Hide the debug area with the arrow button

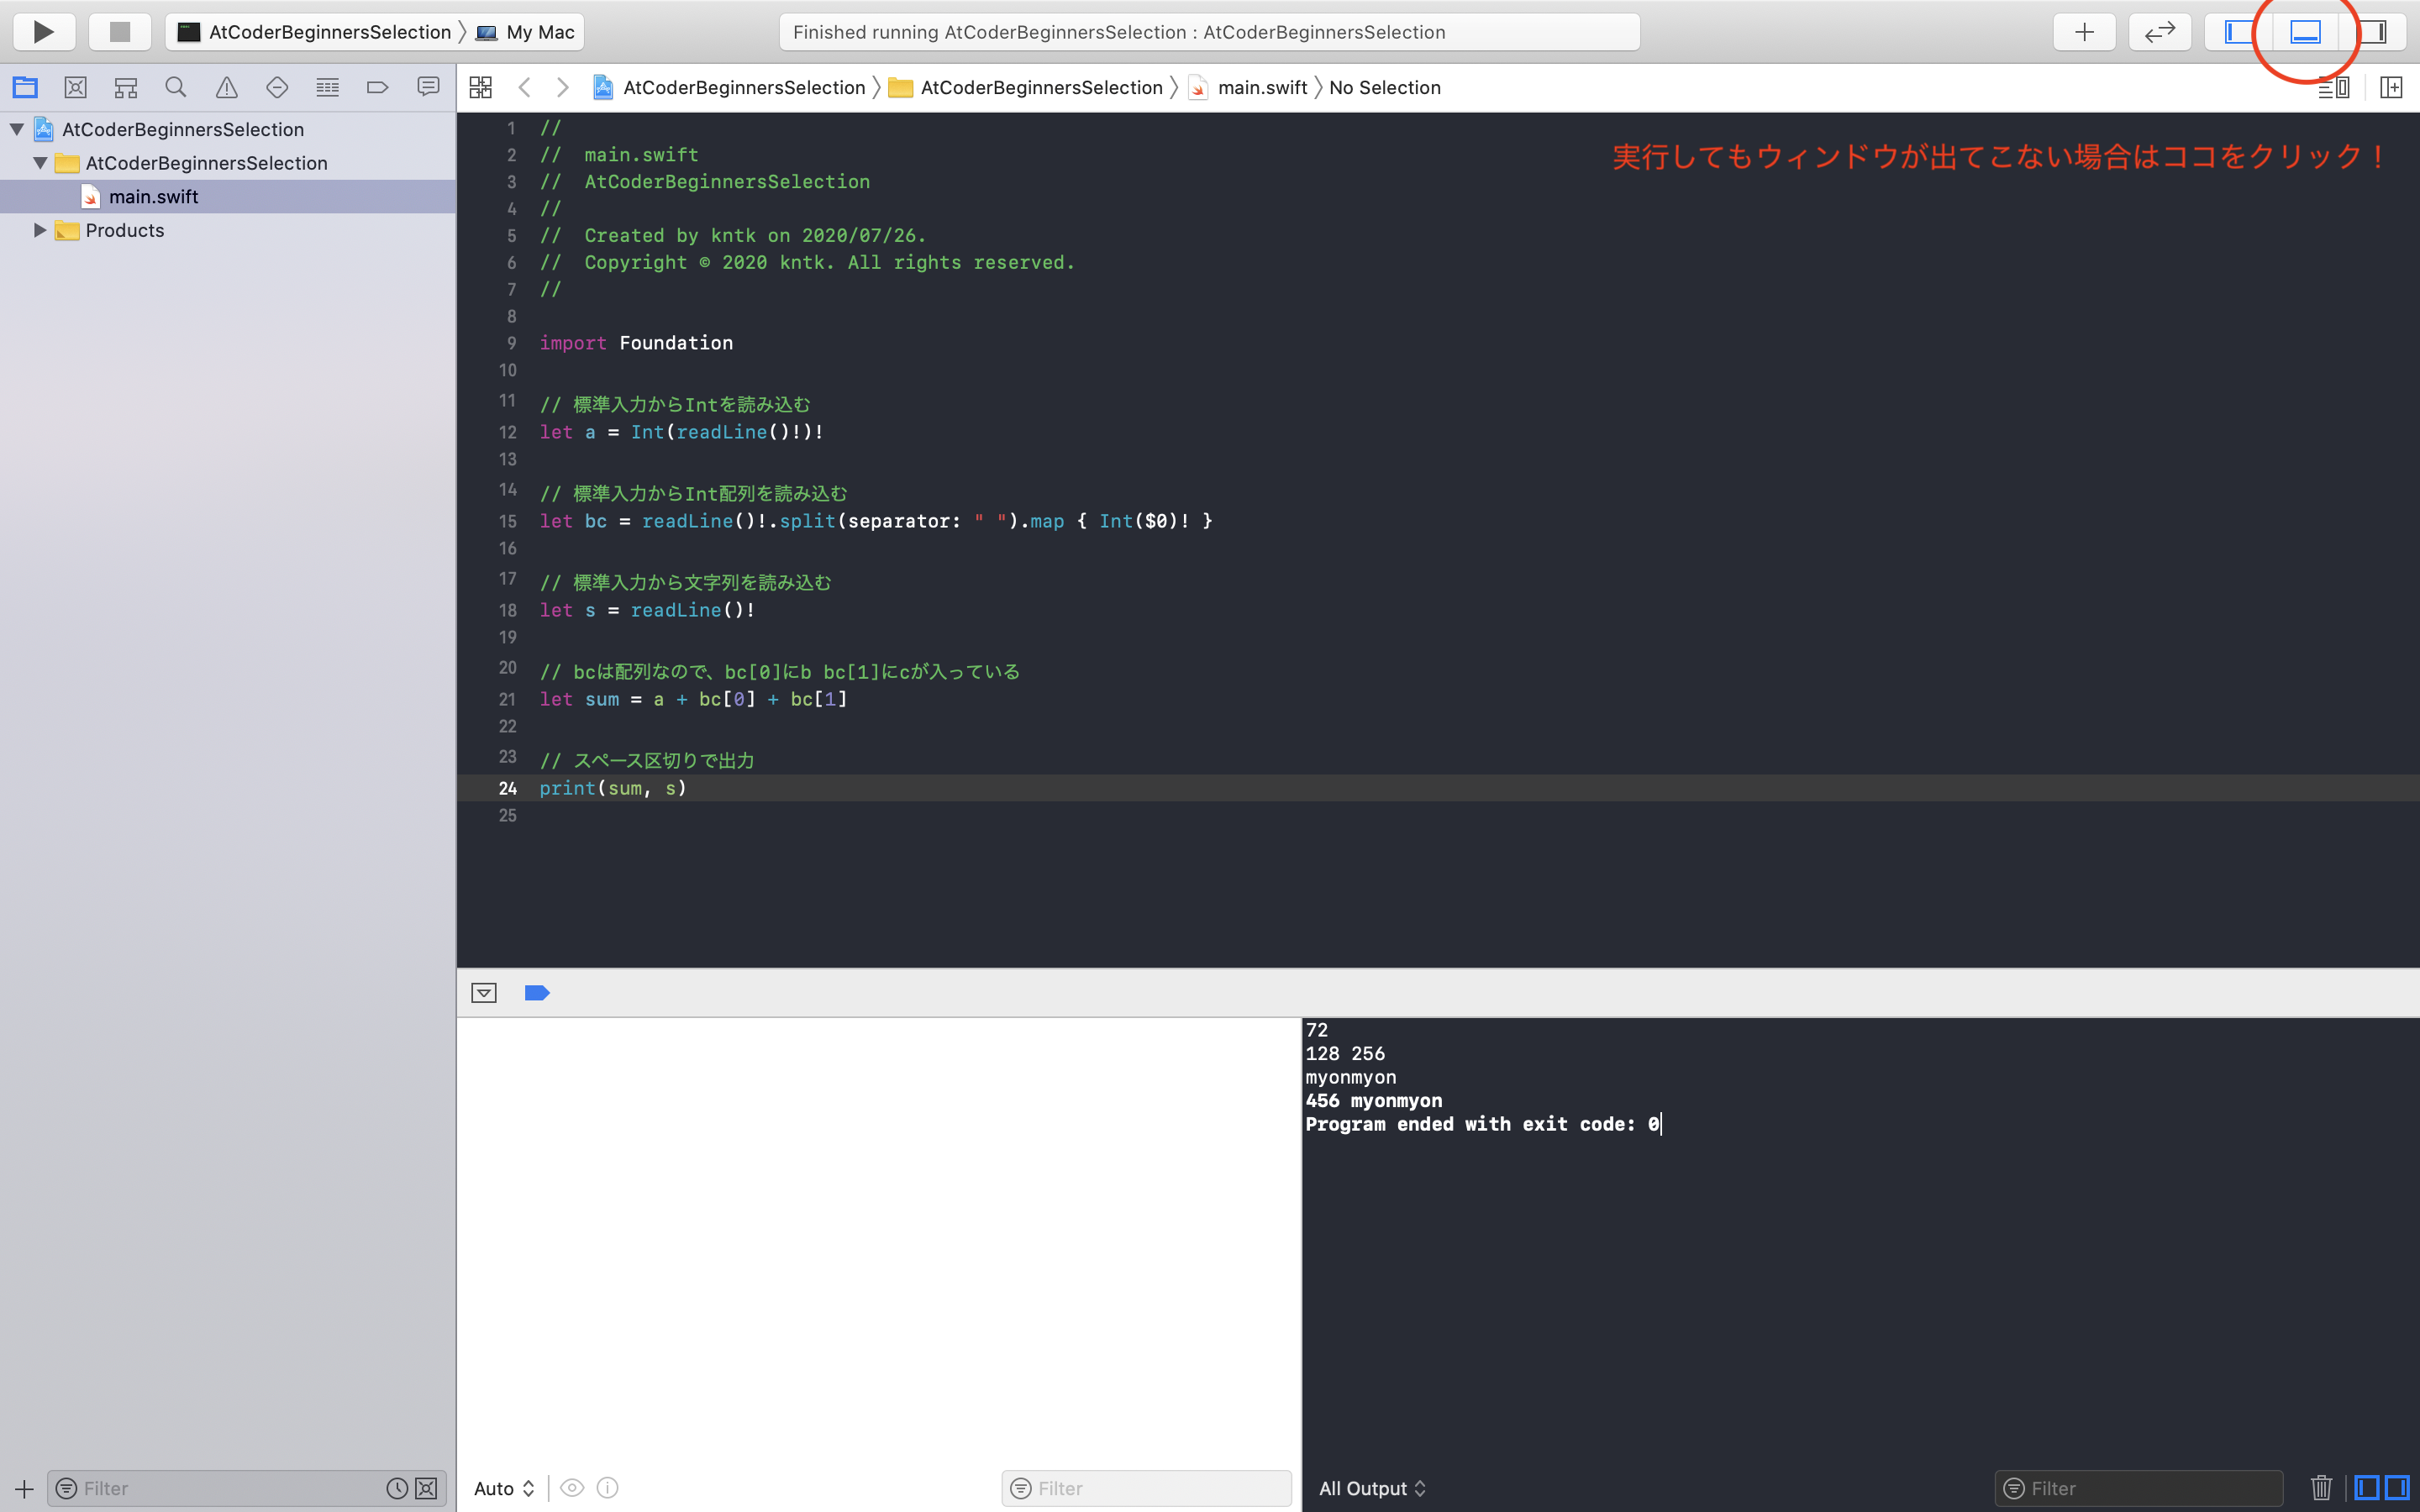point(484,993)
